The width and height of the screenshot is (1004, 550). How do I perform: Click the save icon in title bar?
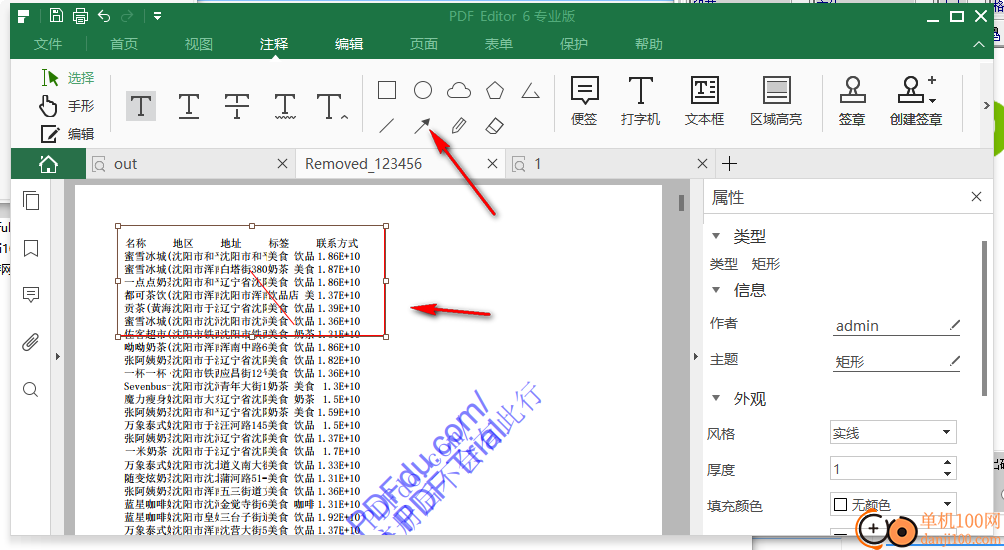pos(56,16)
